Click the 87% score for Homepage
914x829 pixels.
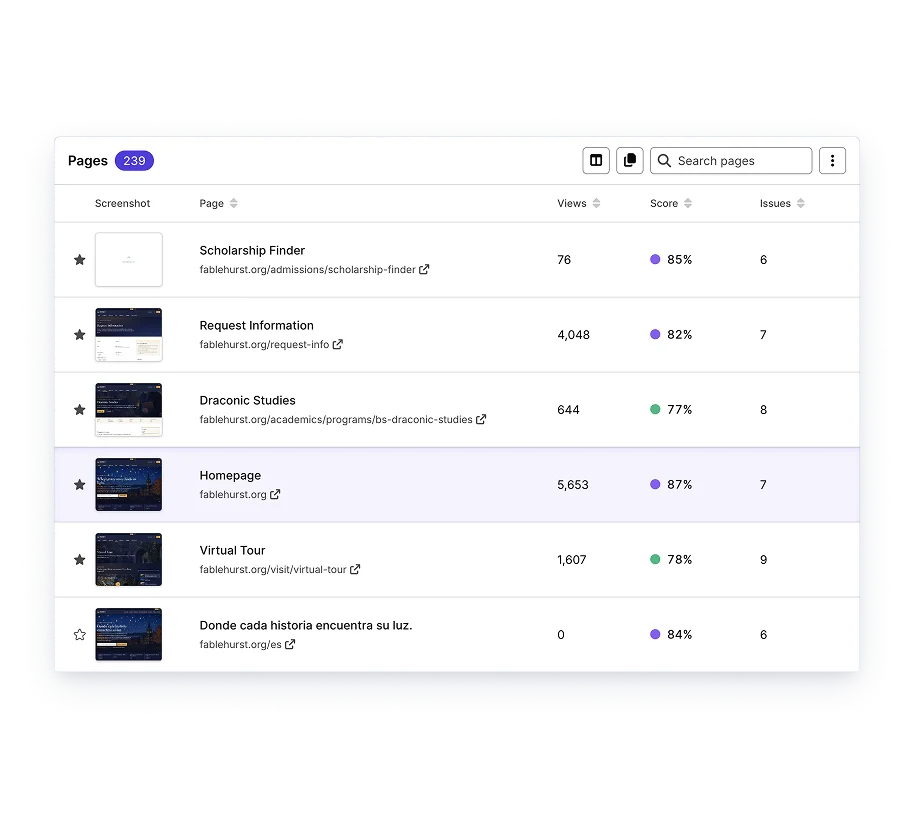click(680, 484)
